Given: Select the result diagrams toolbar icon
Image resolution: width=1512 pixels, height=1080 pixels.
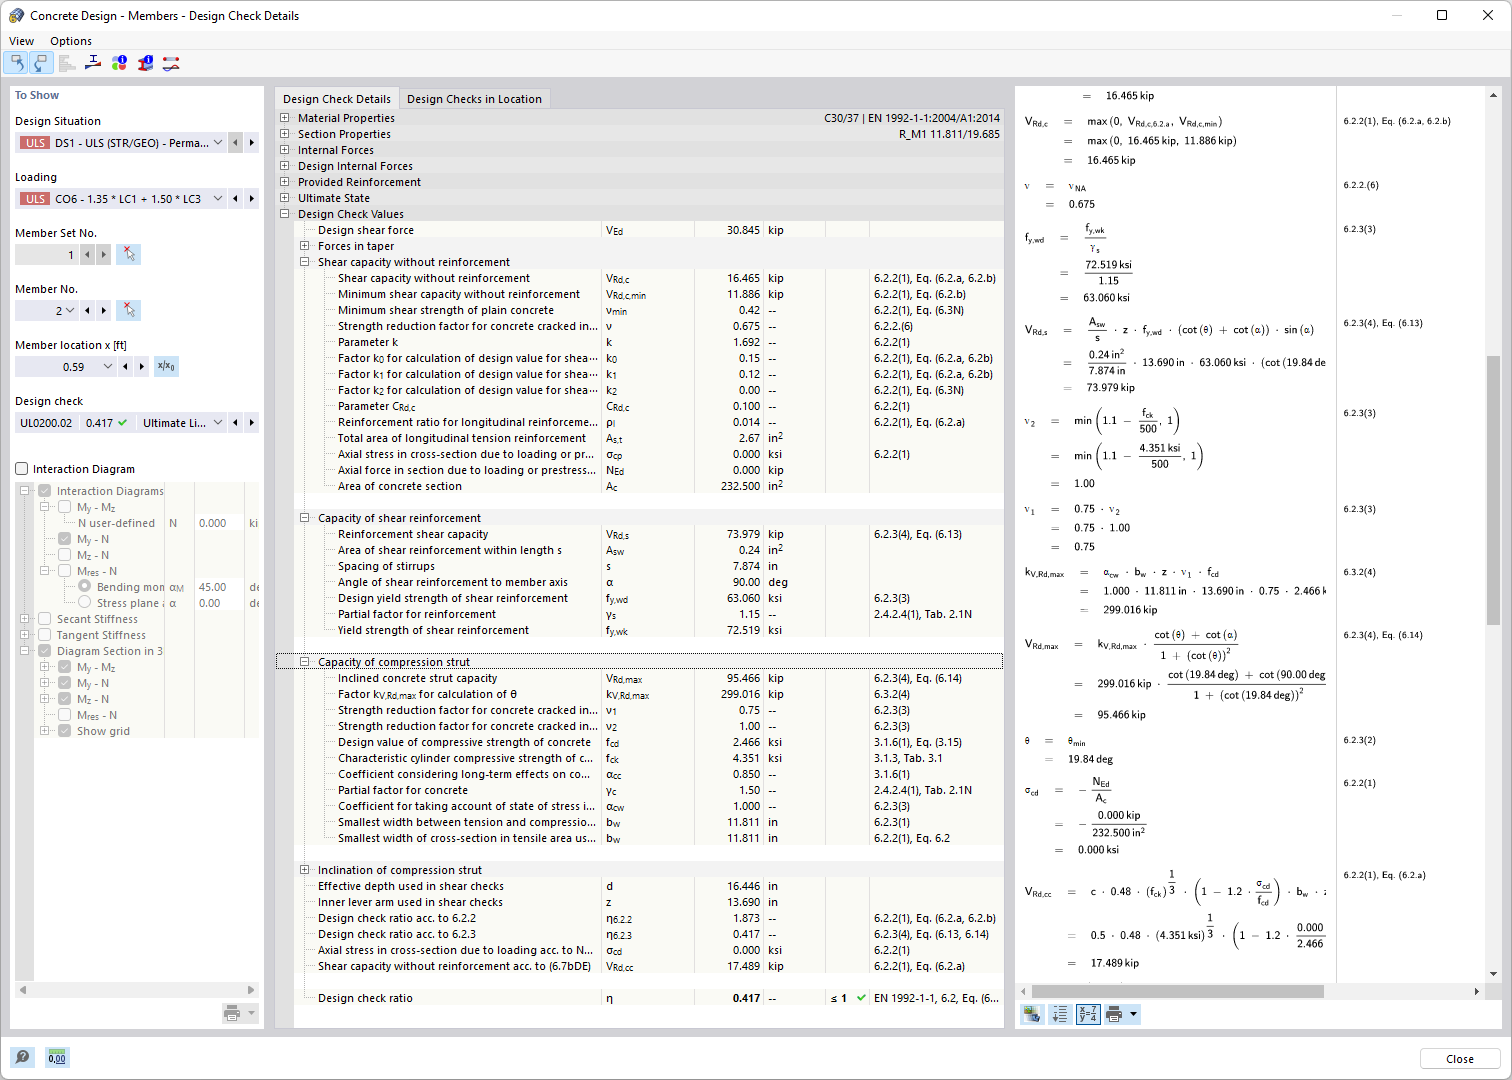Looking at the screenshot, I should 170,62.
